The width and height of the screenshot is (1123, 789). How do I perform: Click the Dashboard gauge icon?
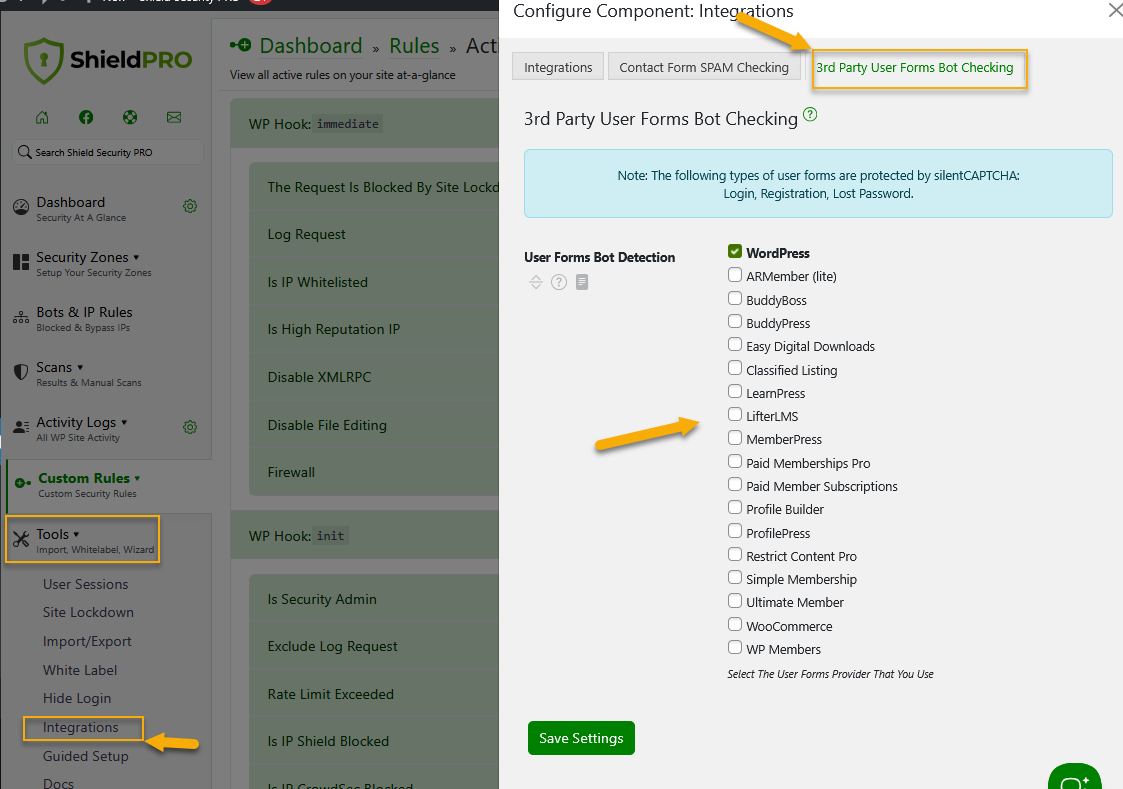click(21, 207)
